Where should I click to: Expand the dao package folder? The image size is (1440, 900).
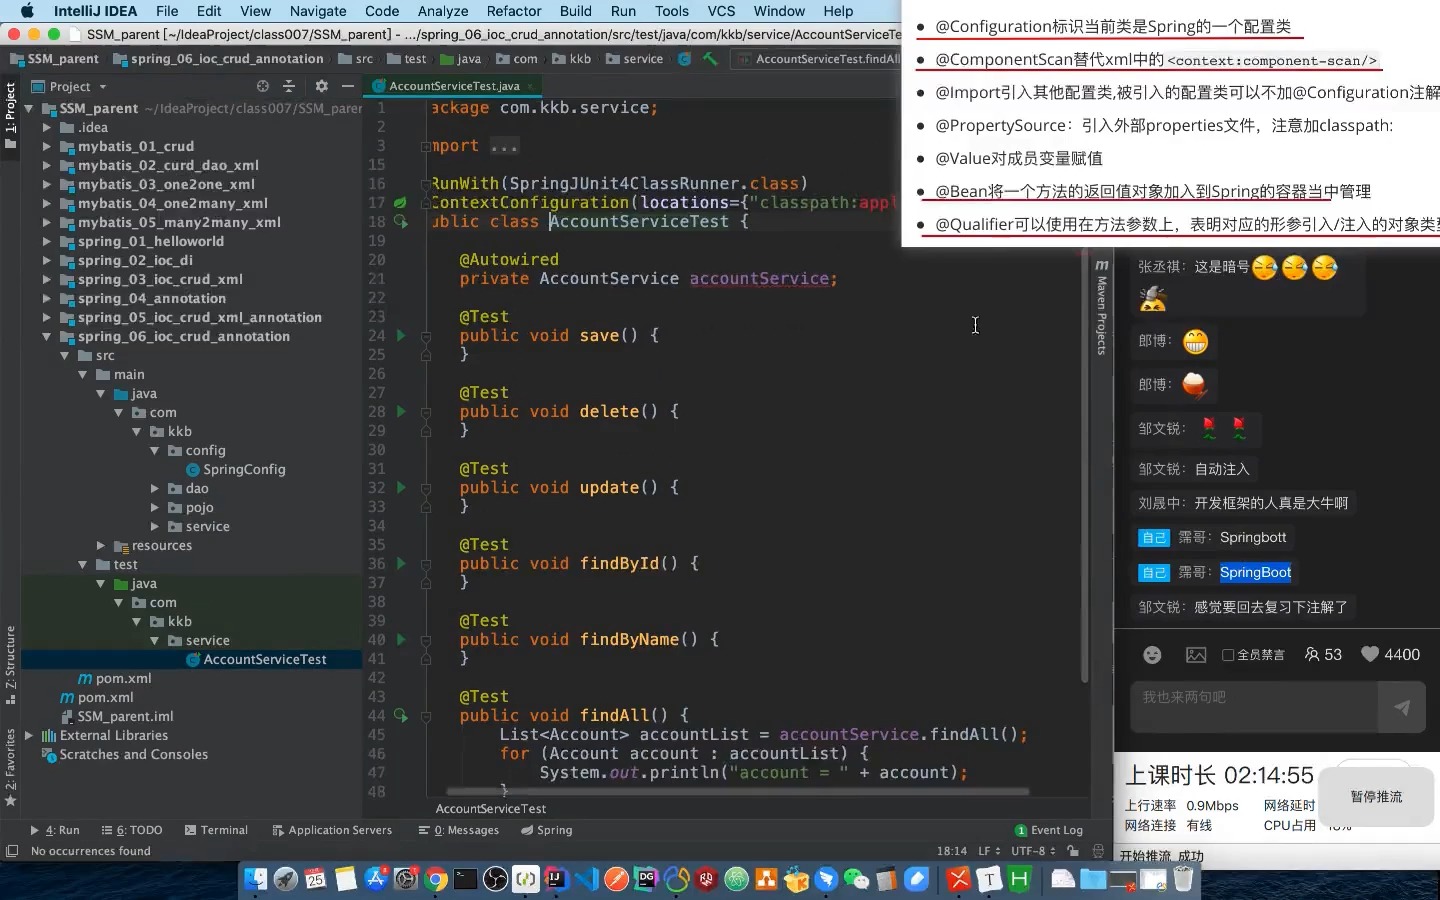tap(155, 488)
